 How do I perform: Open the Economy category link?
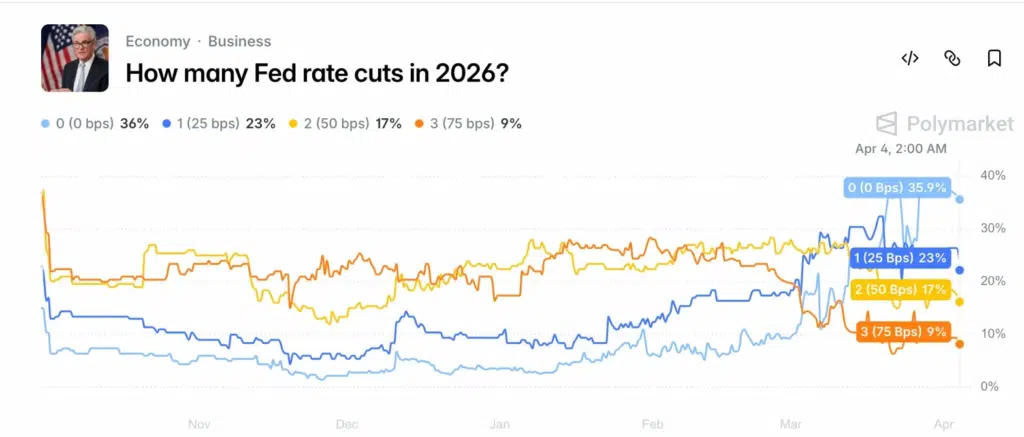(x=158, y=41)
